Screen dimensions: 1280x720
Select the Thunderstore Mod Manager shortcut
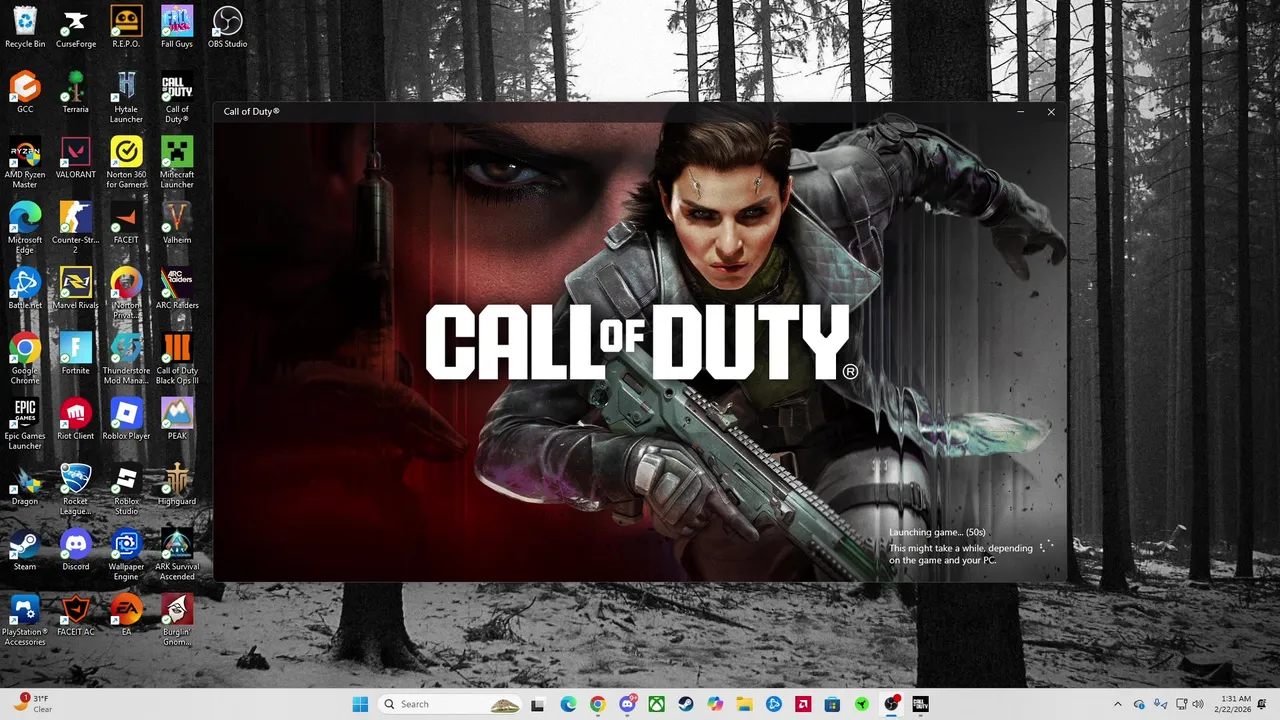point(126,359)
